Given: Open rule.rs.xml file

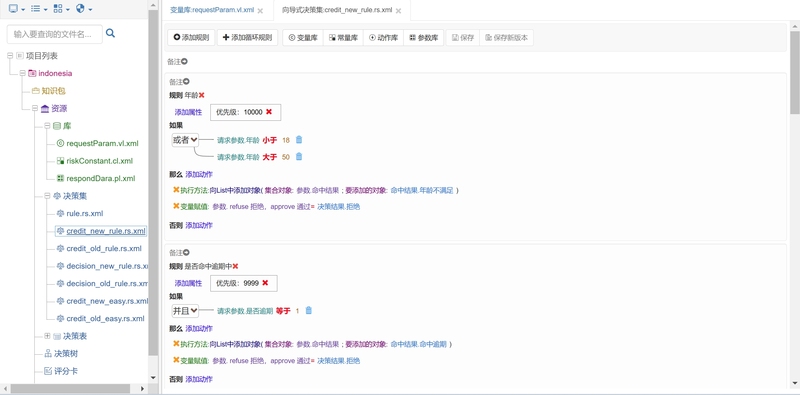Looking at the screenshot, I should pos(85,213).
